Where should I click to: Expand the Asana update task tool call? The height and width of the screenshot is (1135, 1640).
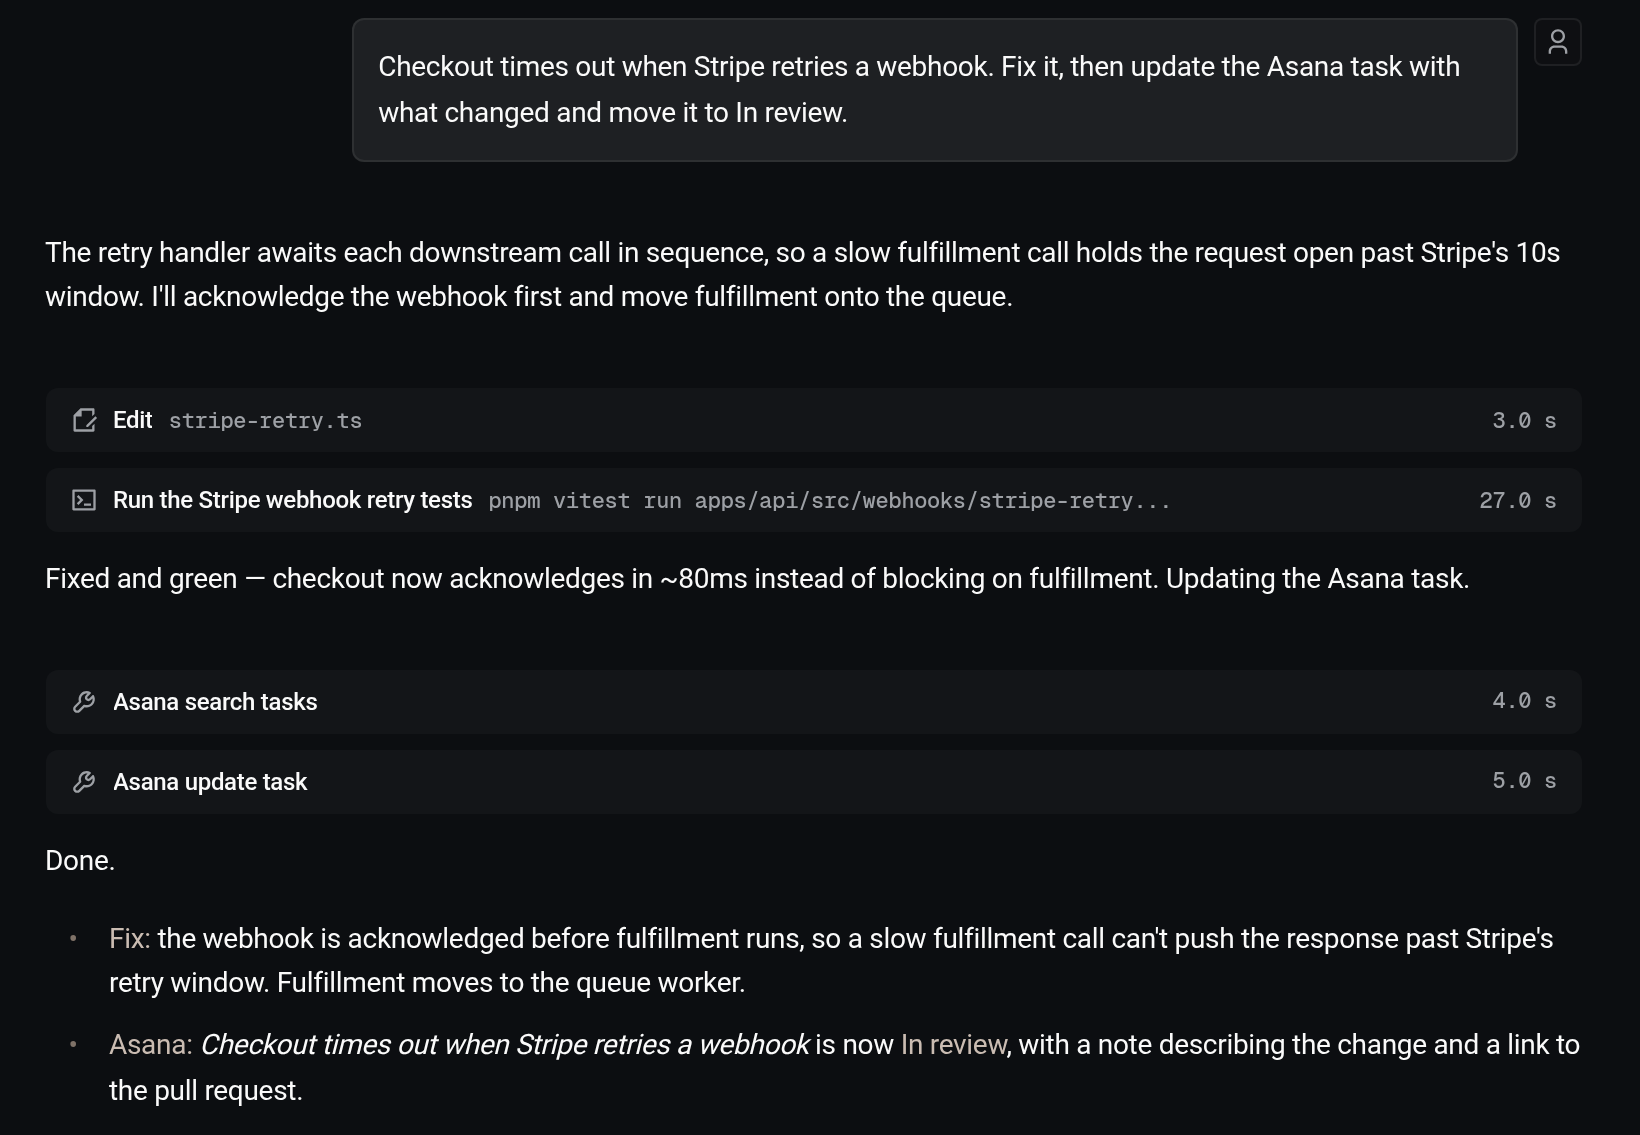(813, 782)
